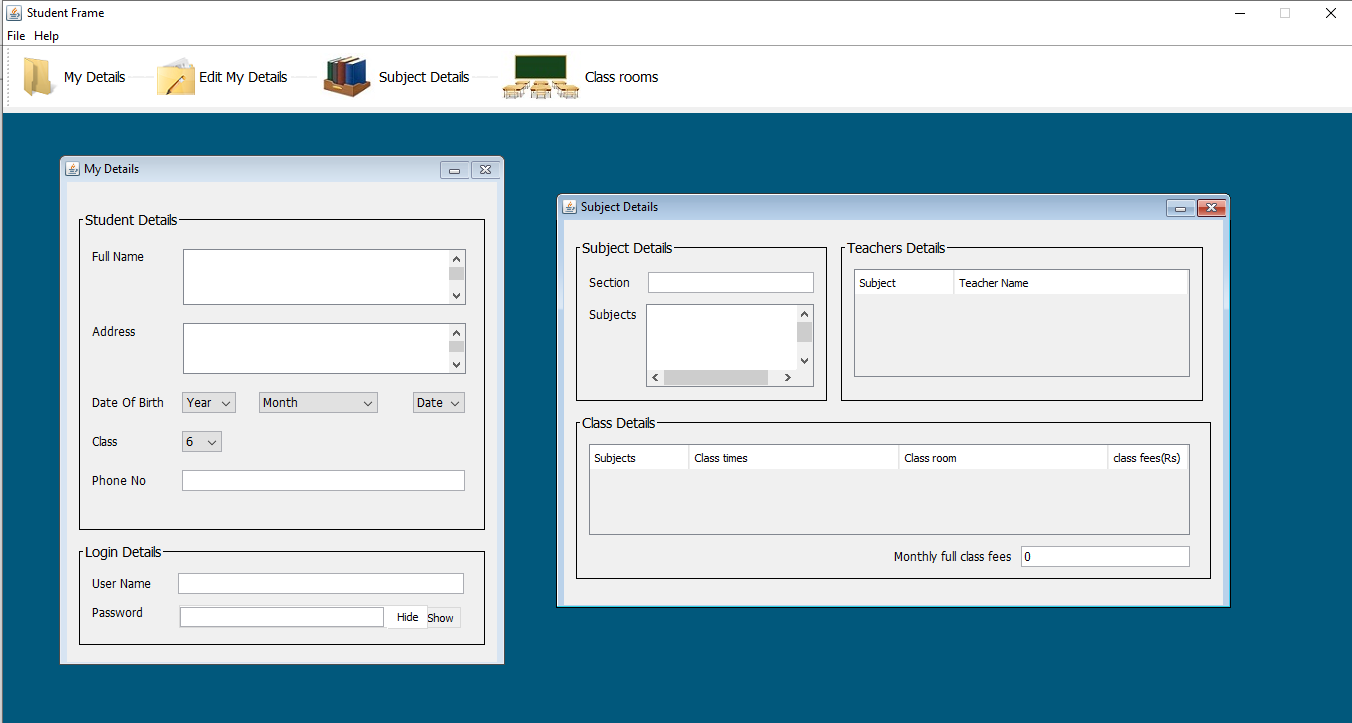Expand the Month selection dropdown
The width and height of the screenshot is (1352, 723).
click(x=317, y=402)
